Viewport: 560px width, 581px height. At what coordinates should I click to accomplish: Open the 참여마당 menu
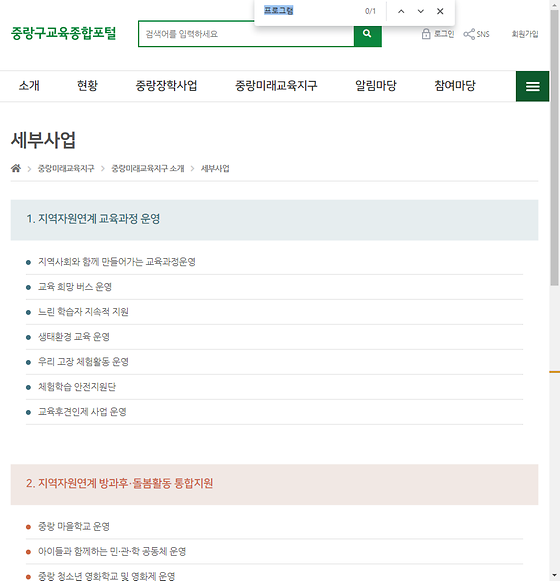pos(455,86)
